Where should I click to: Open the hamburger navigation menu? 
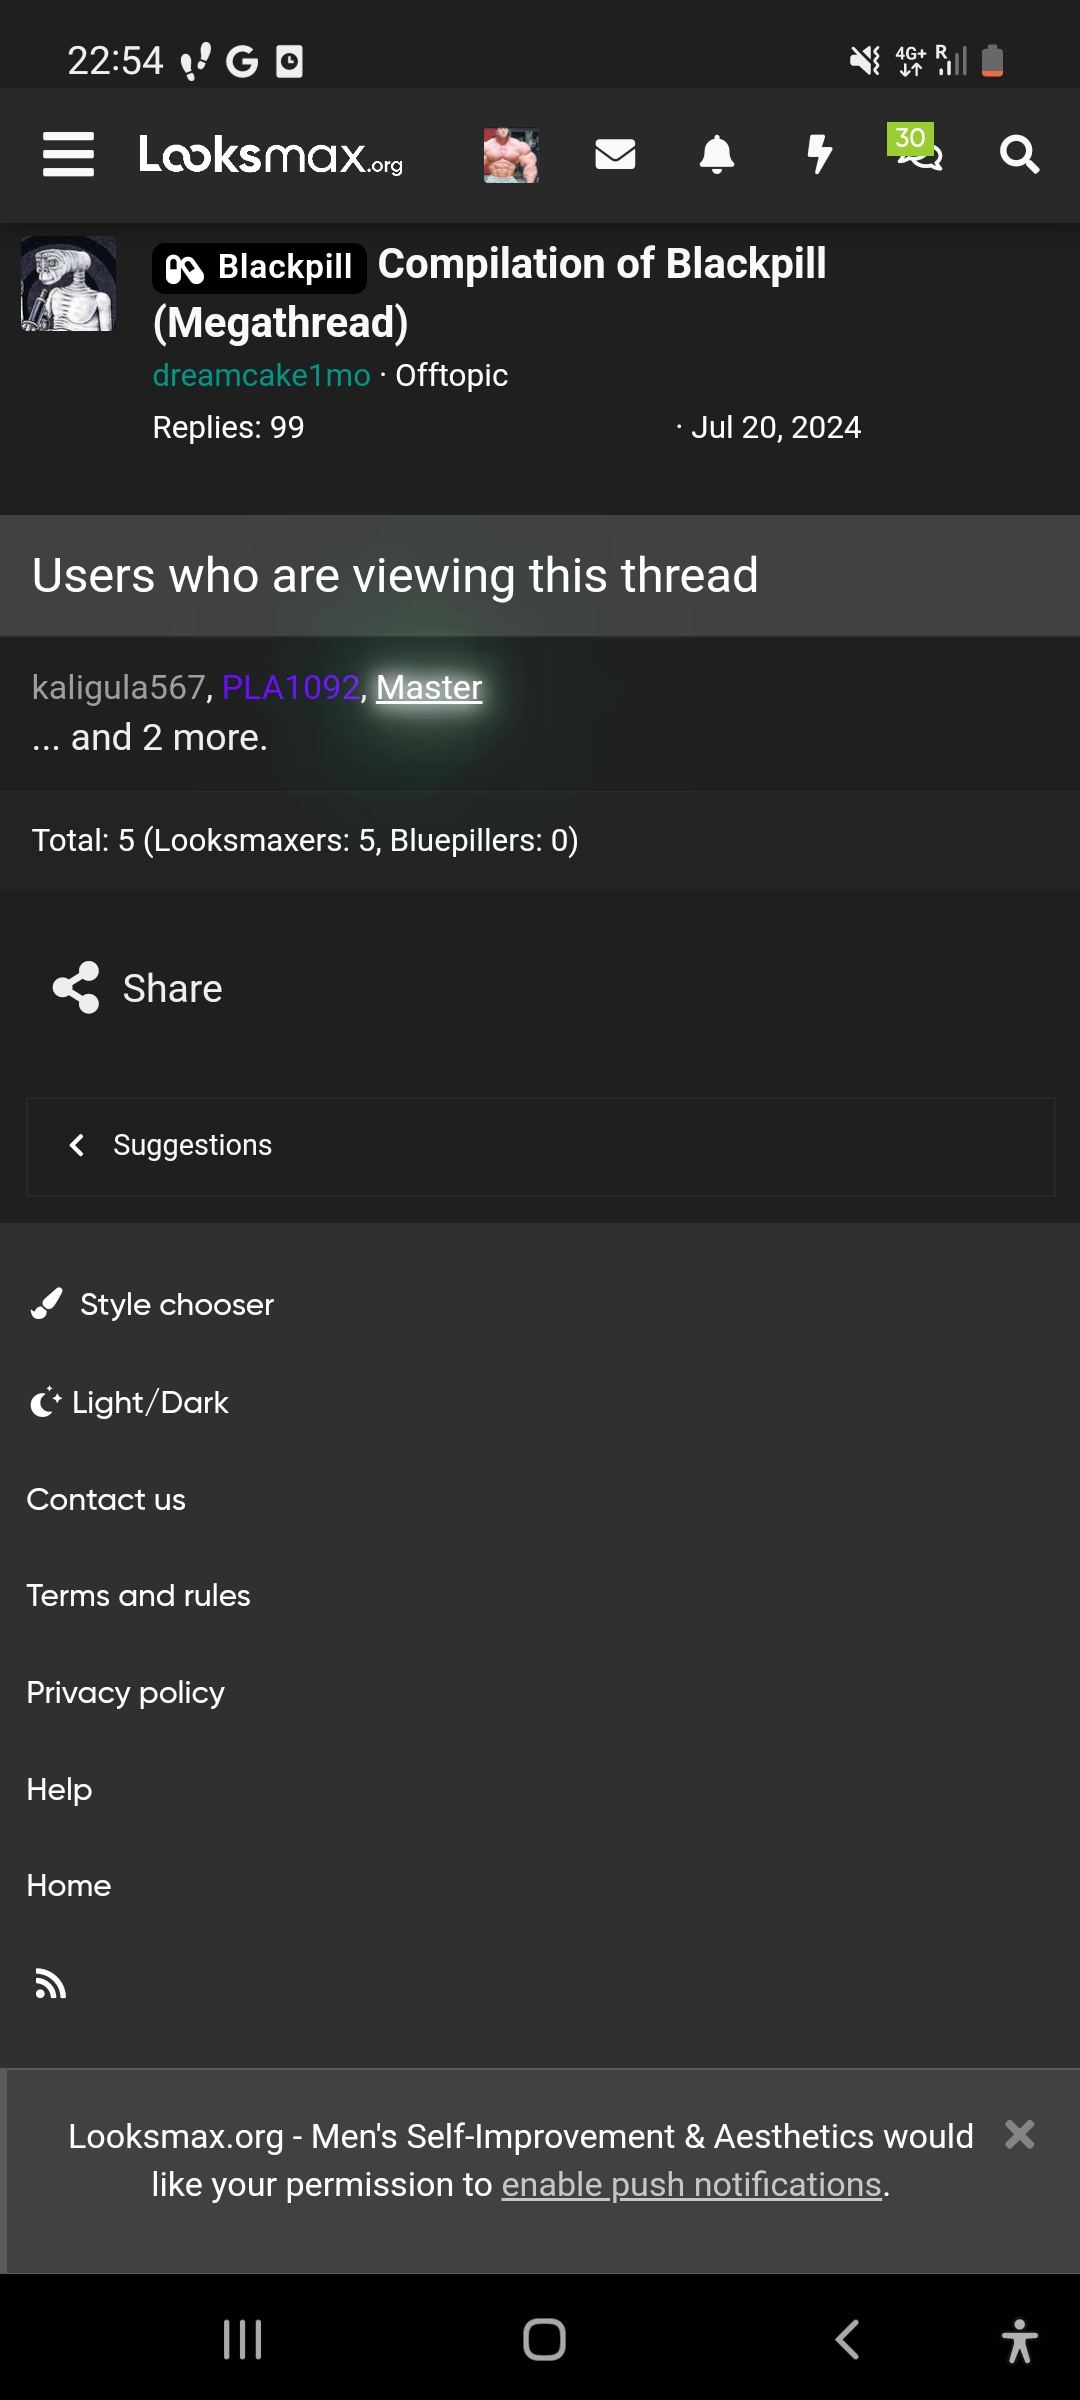[67, 155]
